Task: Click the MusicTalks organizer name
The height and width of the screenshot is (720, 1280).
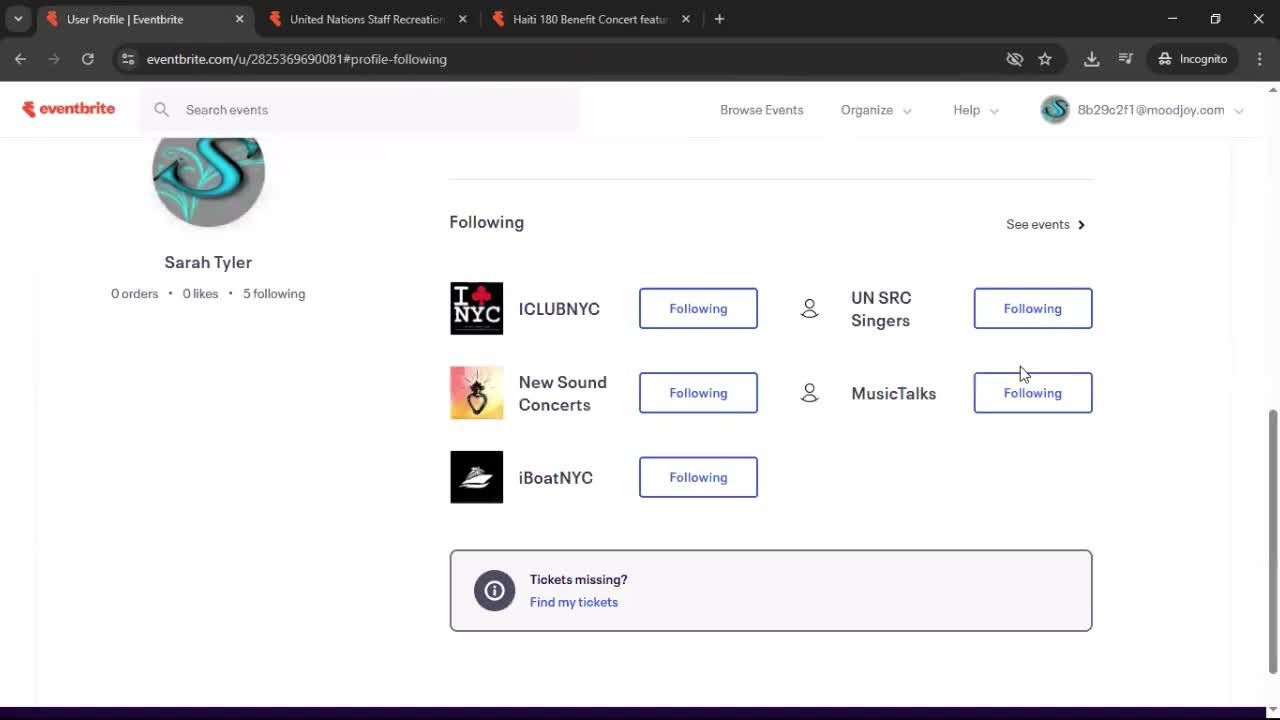Action: click(894, 393)
